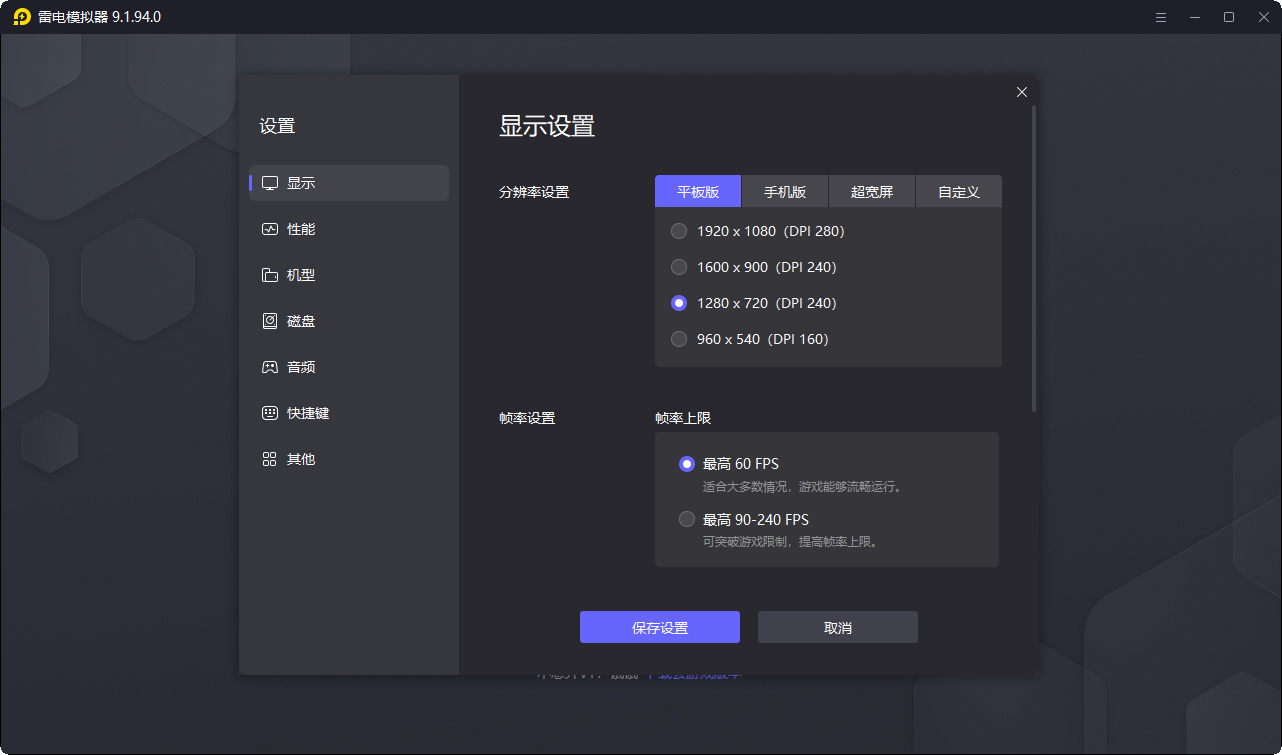Open the hamburger menu in the title bar

[x=1160, y=17]
